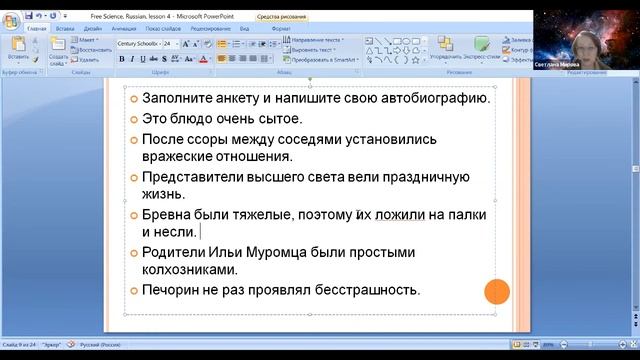Viewport: 640px width, 360px height.
Task: Select the right arrow shape
Action: coord(397,51)
